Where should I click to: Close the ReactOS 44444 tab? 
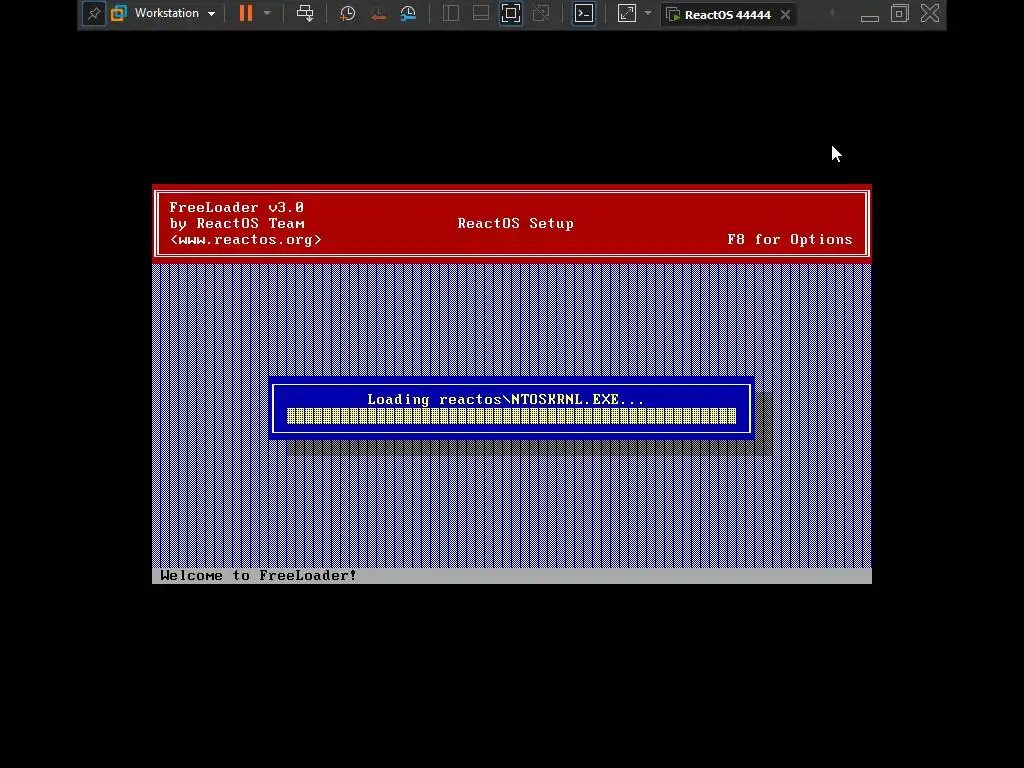786,14
